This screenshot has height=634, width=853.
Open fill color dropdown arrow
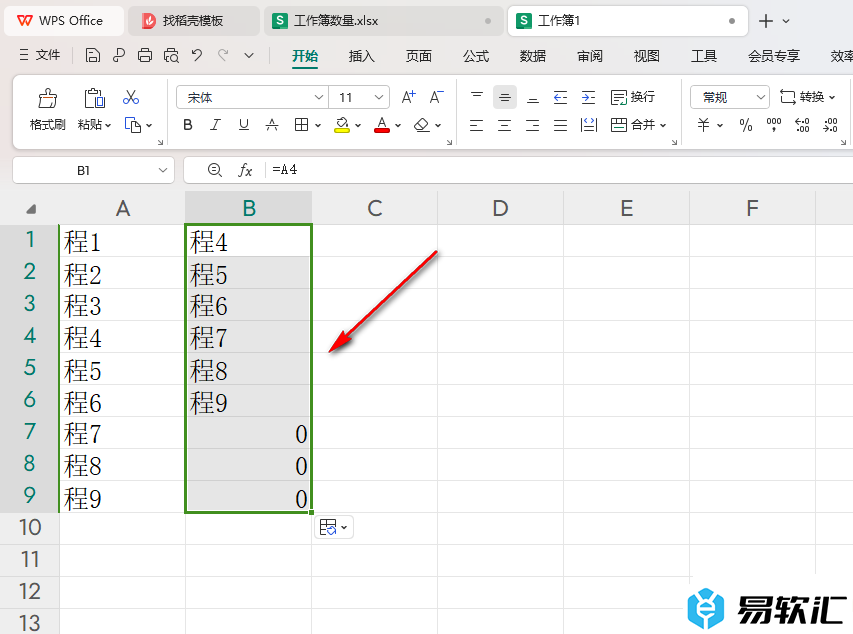(358, 126)
